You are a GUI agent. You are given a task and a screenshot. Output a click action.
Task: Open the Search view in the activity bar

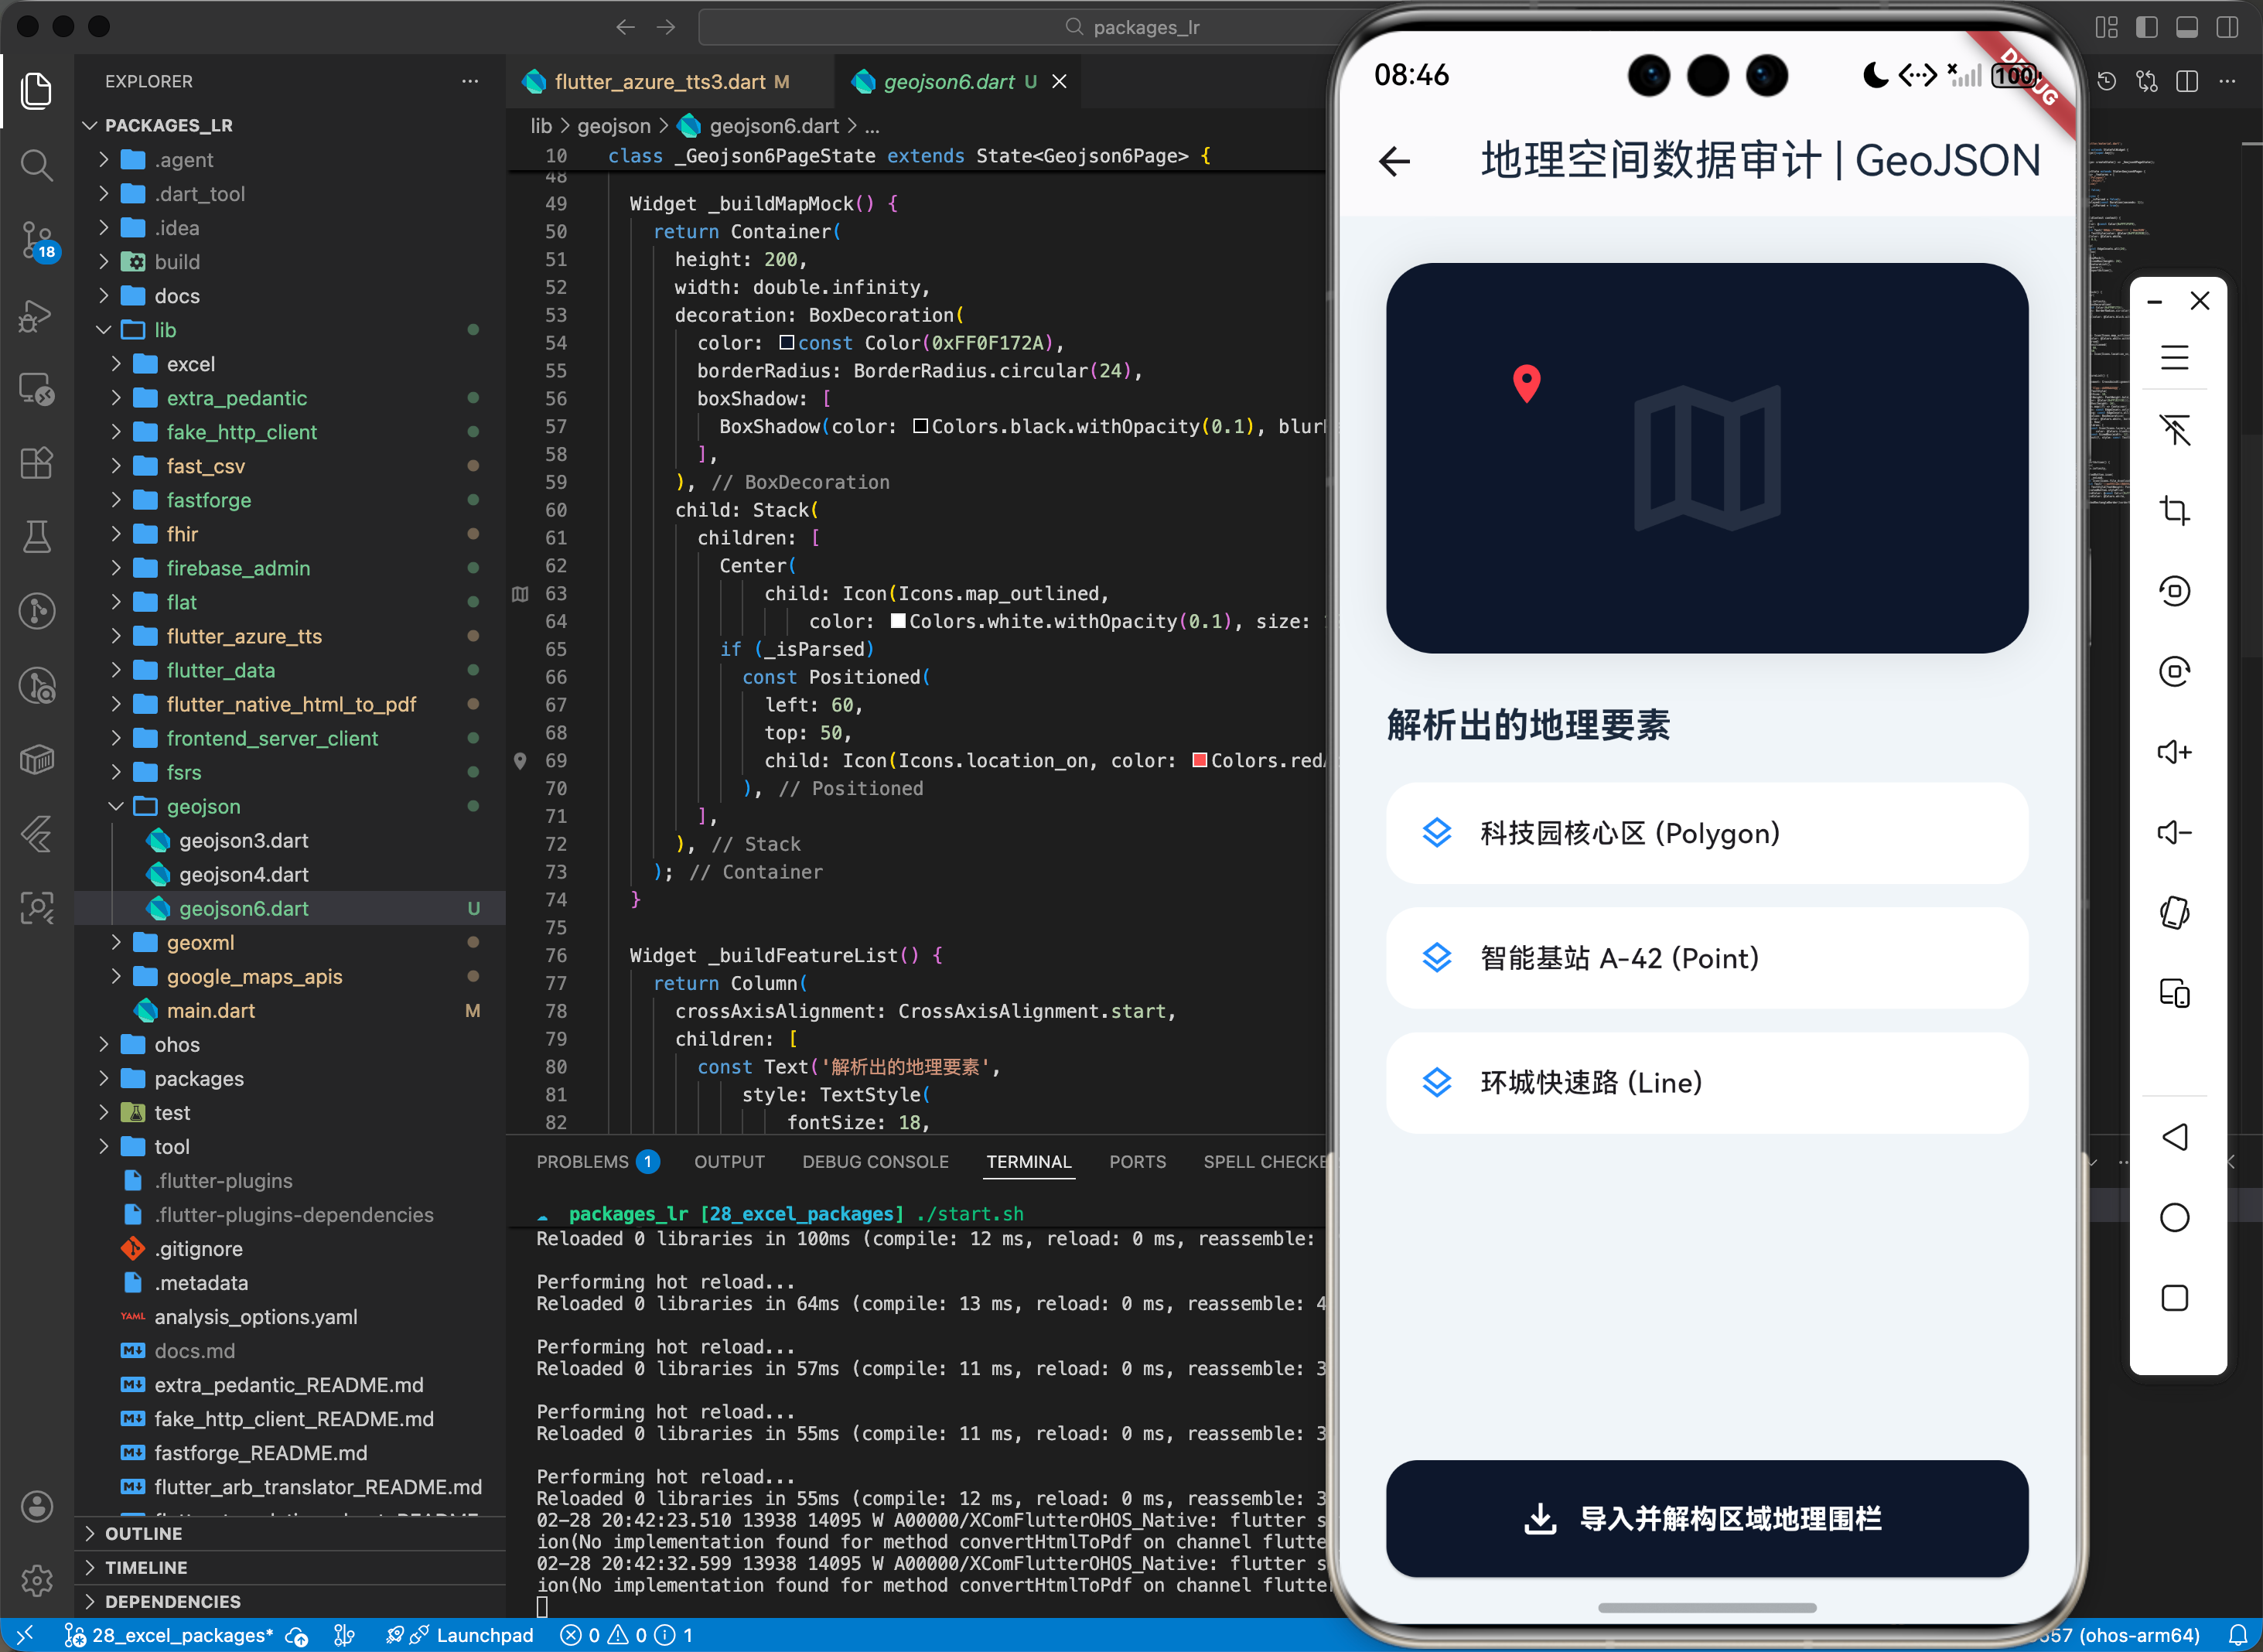[37, 165]
